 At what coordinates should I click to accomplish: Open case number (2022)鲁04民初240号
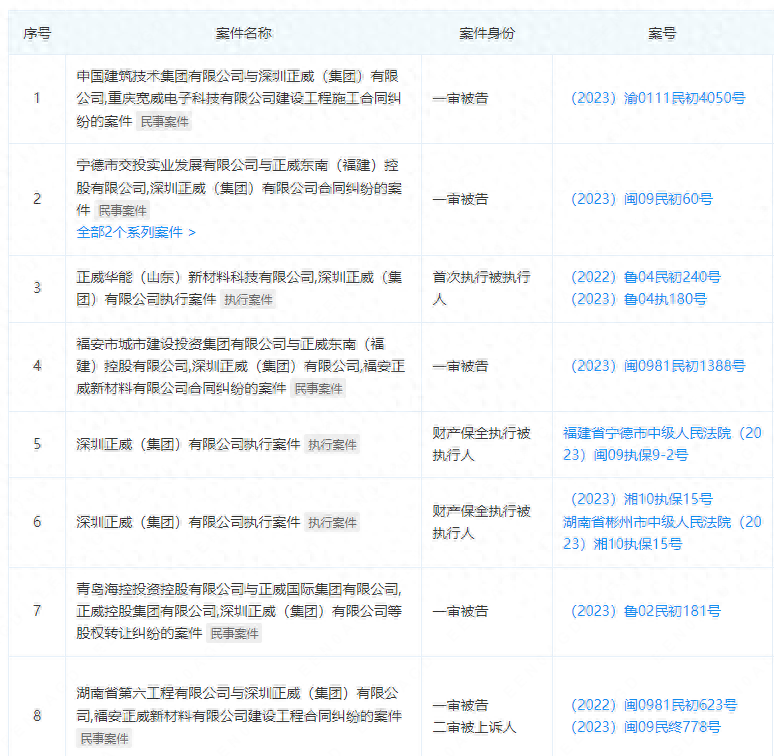(646, 277)
